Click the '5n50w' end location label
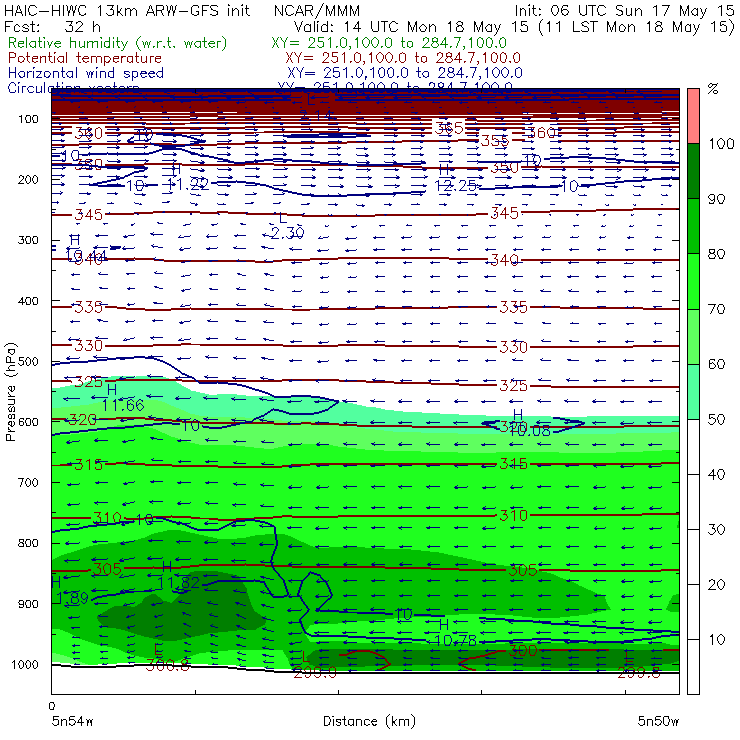This screenshot has width=740, height=740. (x=658, y=721)
